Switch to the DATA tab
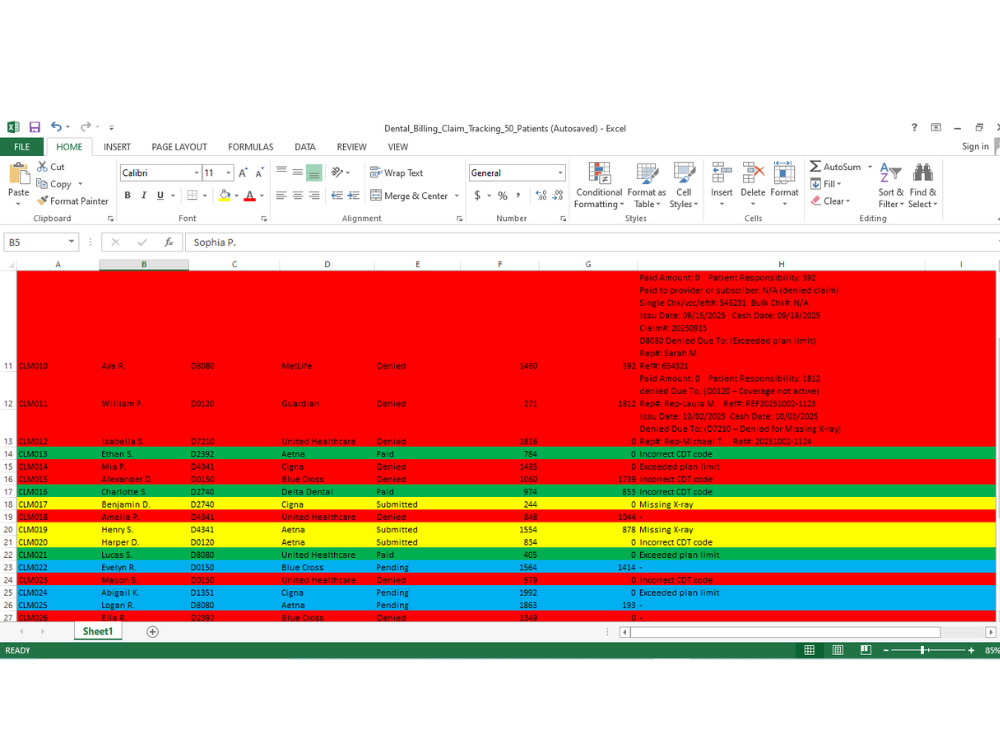 [305, 147]
